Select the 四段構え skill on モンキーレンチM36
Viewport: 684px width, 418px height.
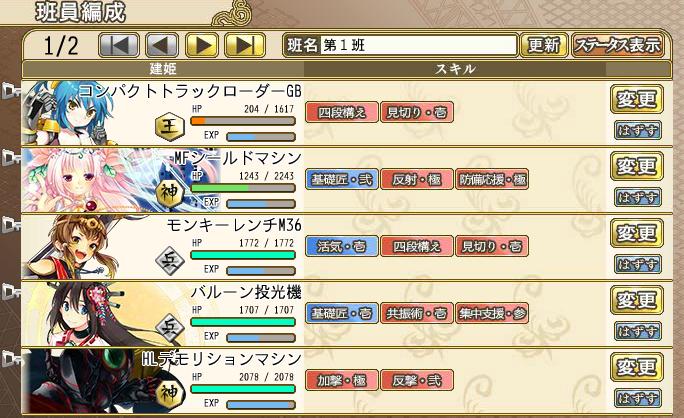(417, 246)
